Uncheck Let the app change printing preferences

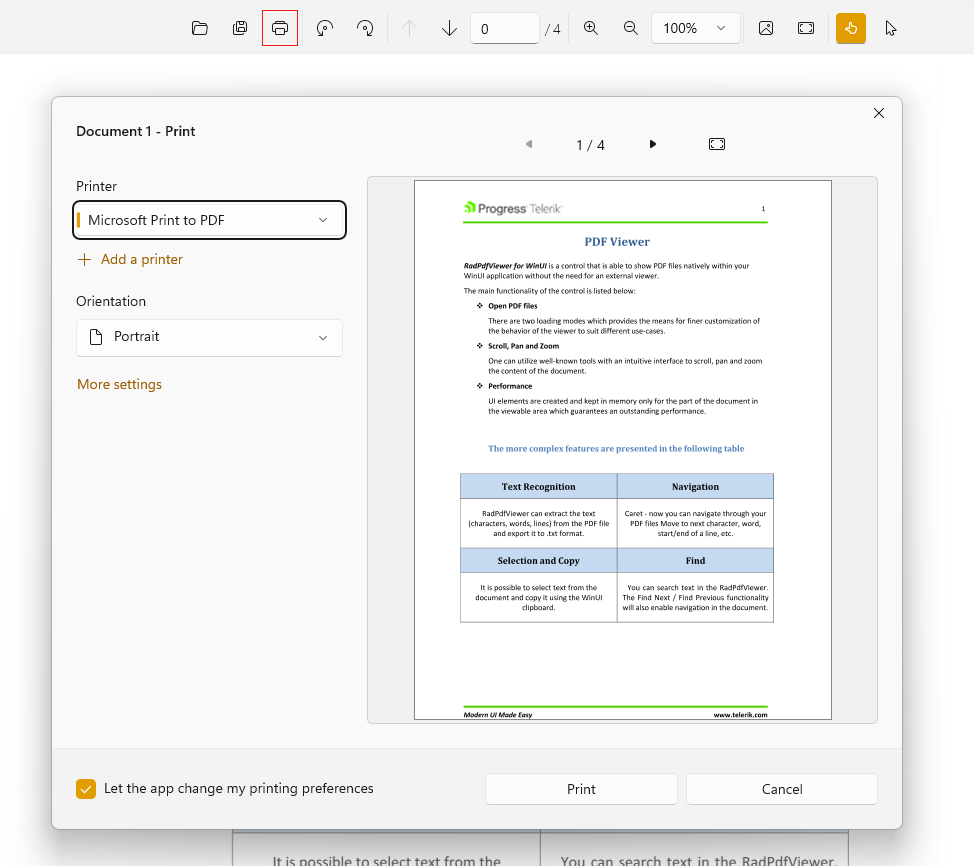click(x=86, y=789)
